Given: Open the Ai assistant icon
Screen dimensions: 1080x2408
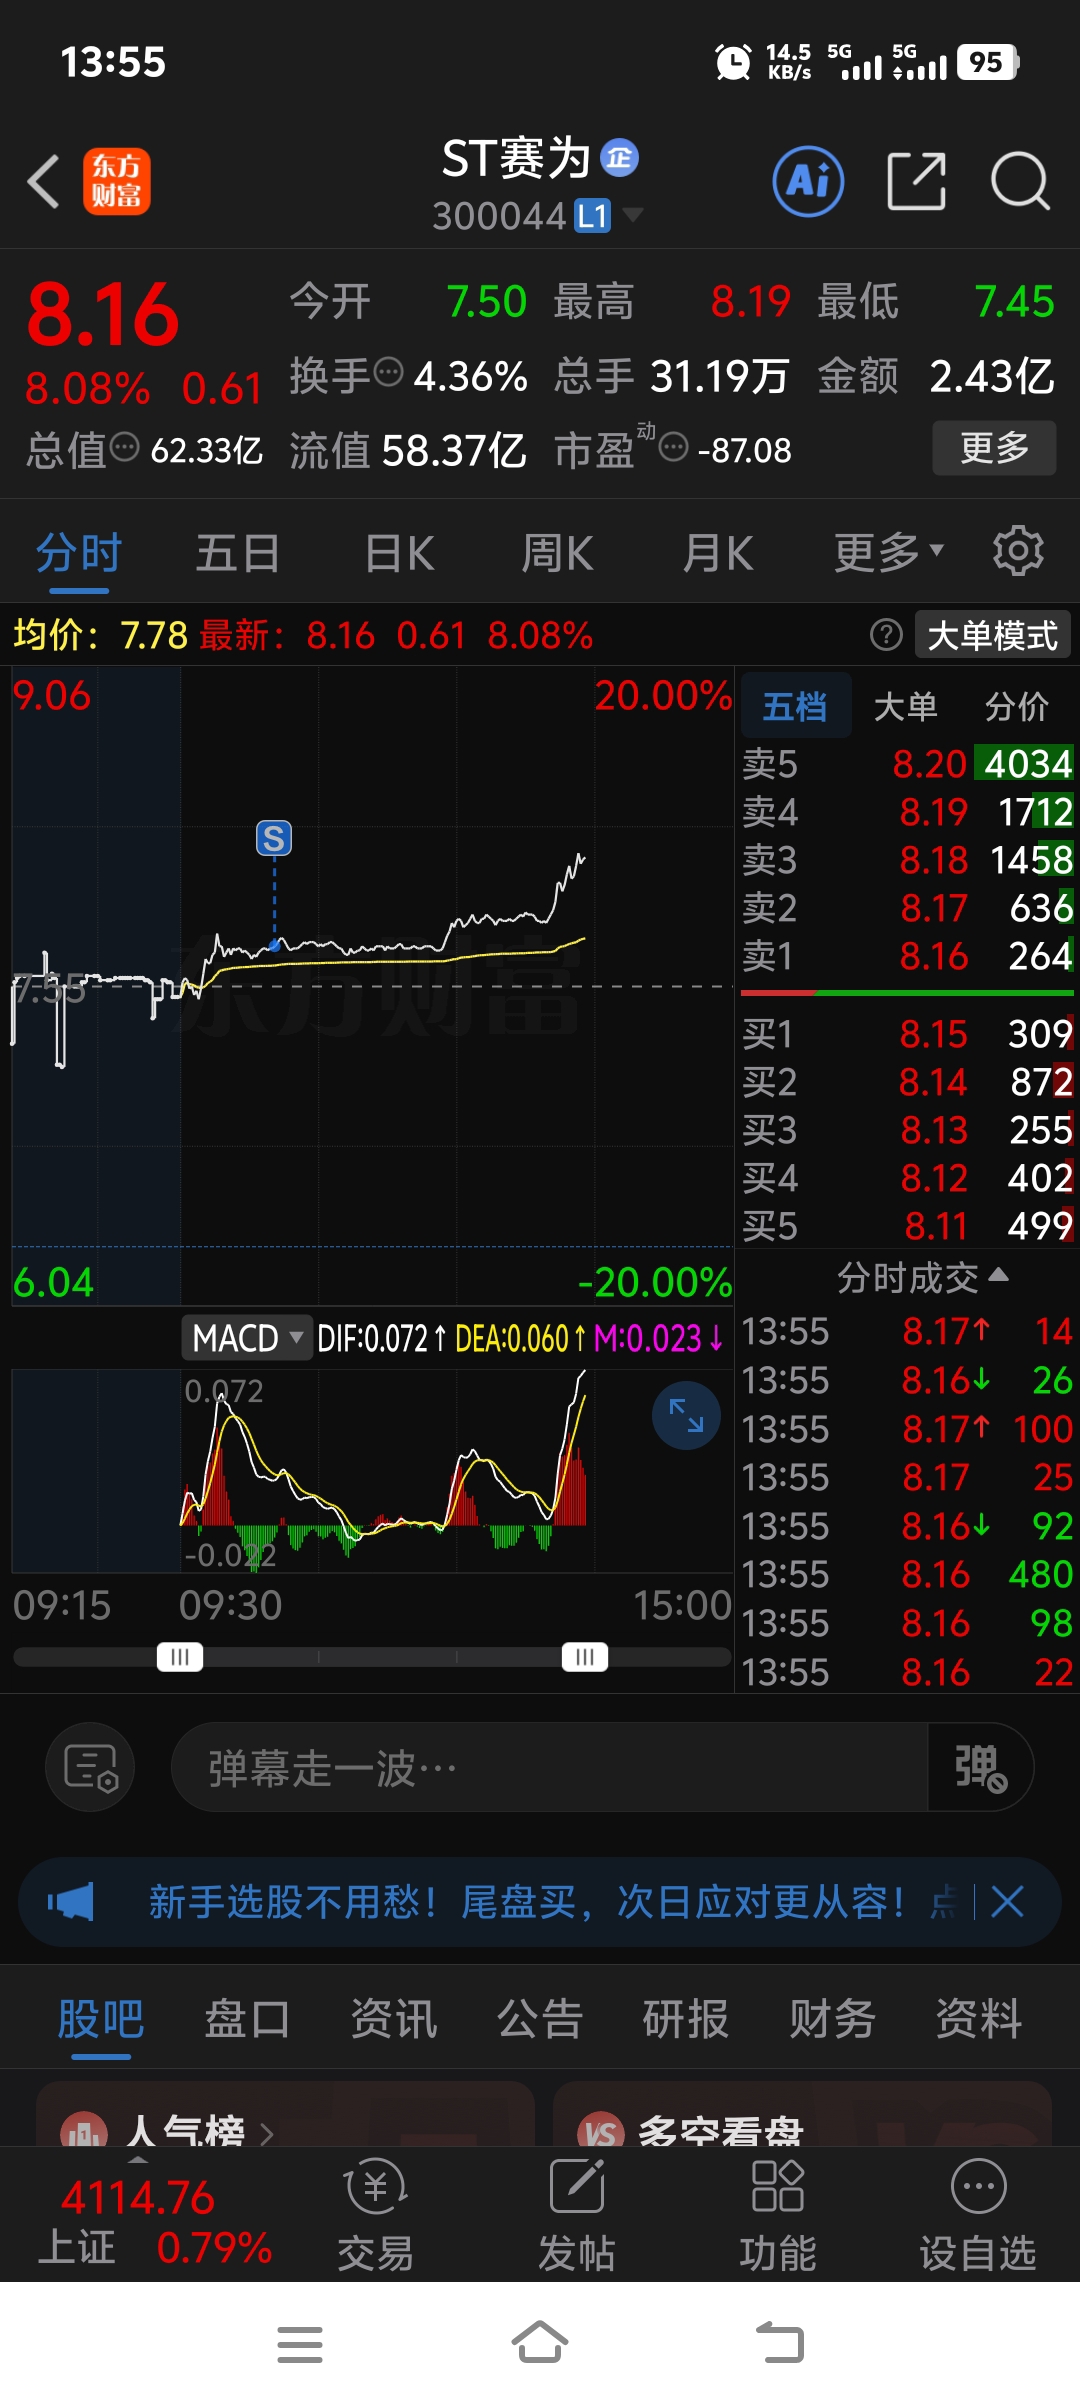Looking at the screenshot, I should pyautogui.click(x=808, y=182).
